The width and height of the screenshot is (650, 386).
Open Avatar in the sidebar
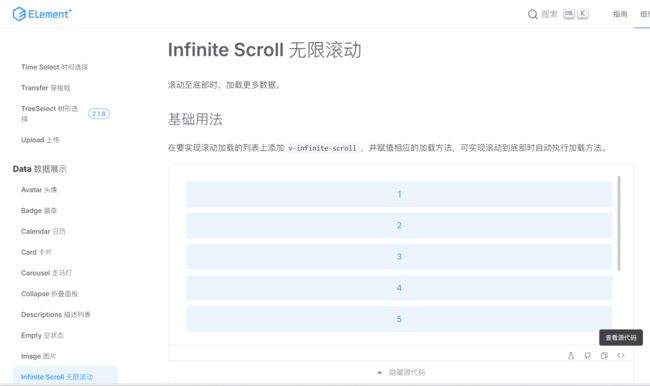pos(39,189)
